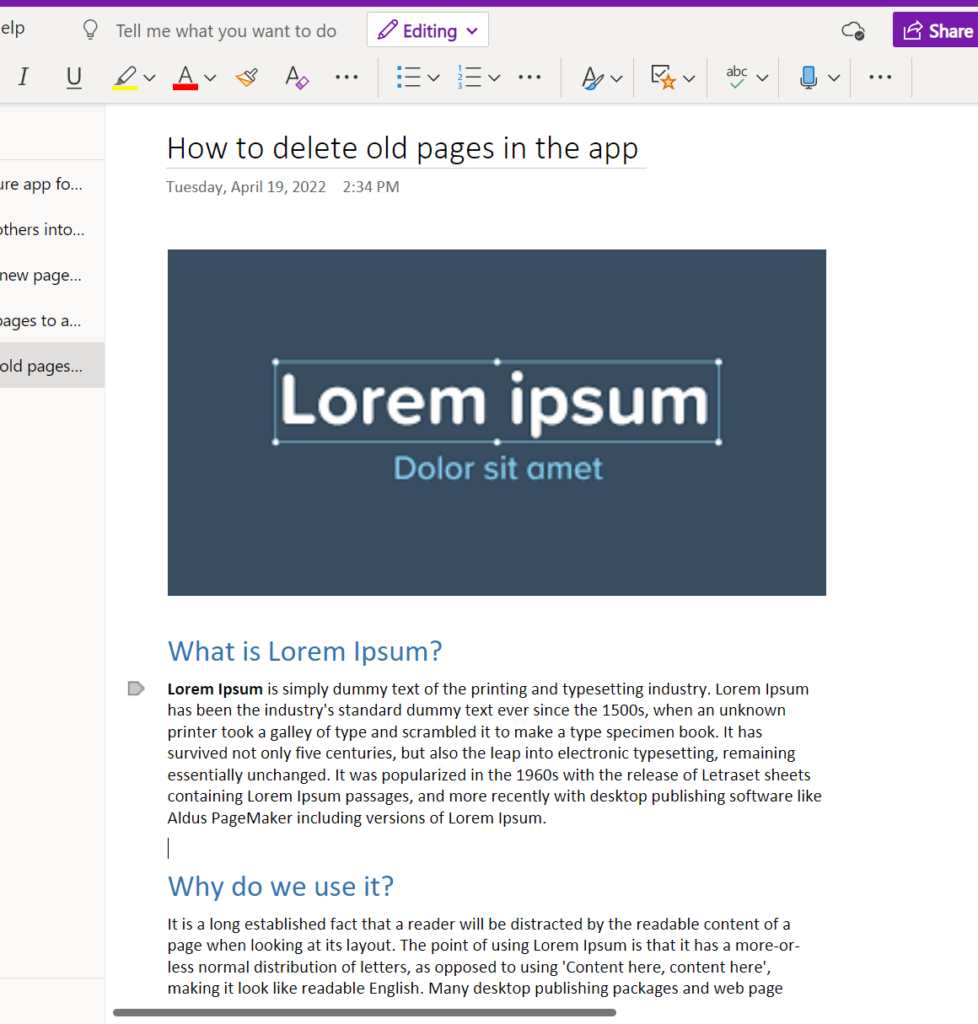Expand spelling options dropdown arrow
This screenshot has width=978, height=1024.
(762, 78)
